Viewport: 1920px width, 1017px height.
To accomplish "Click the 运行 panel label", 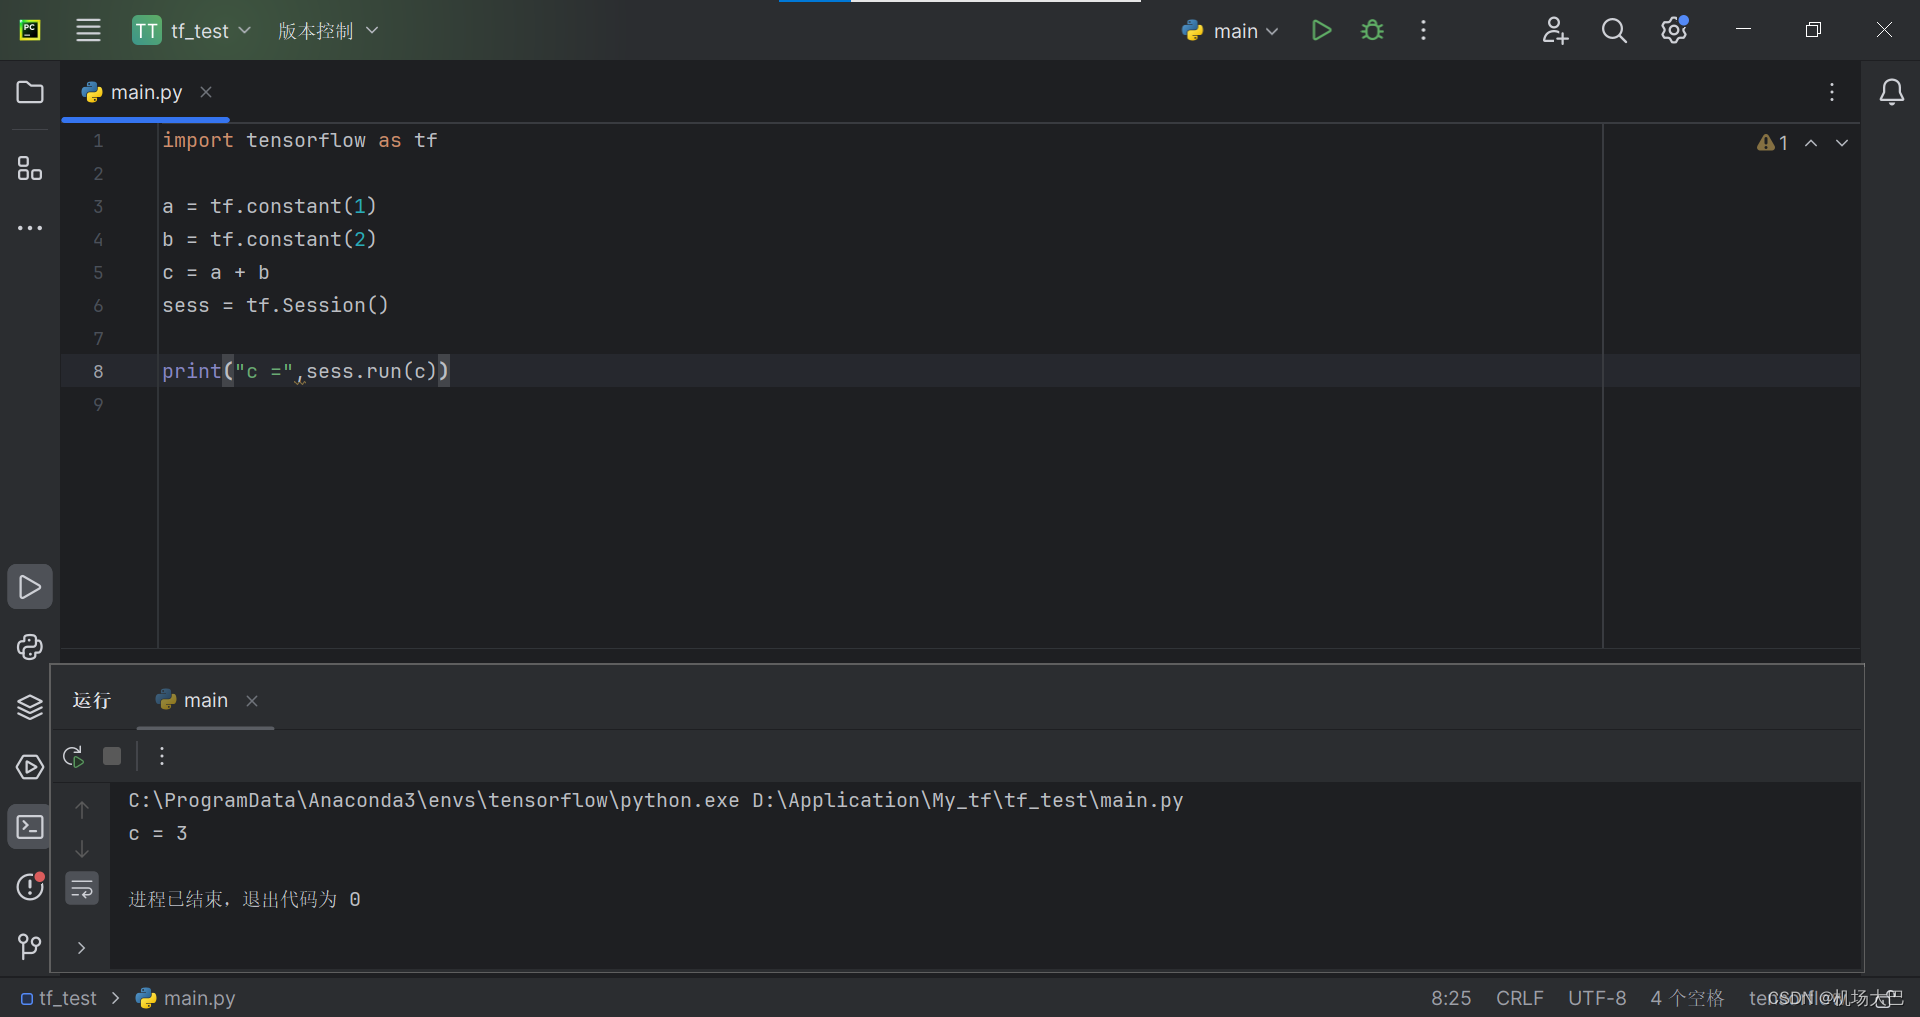I will click(92, 700).
